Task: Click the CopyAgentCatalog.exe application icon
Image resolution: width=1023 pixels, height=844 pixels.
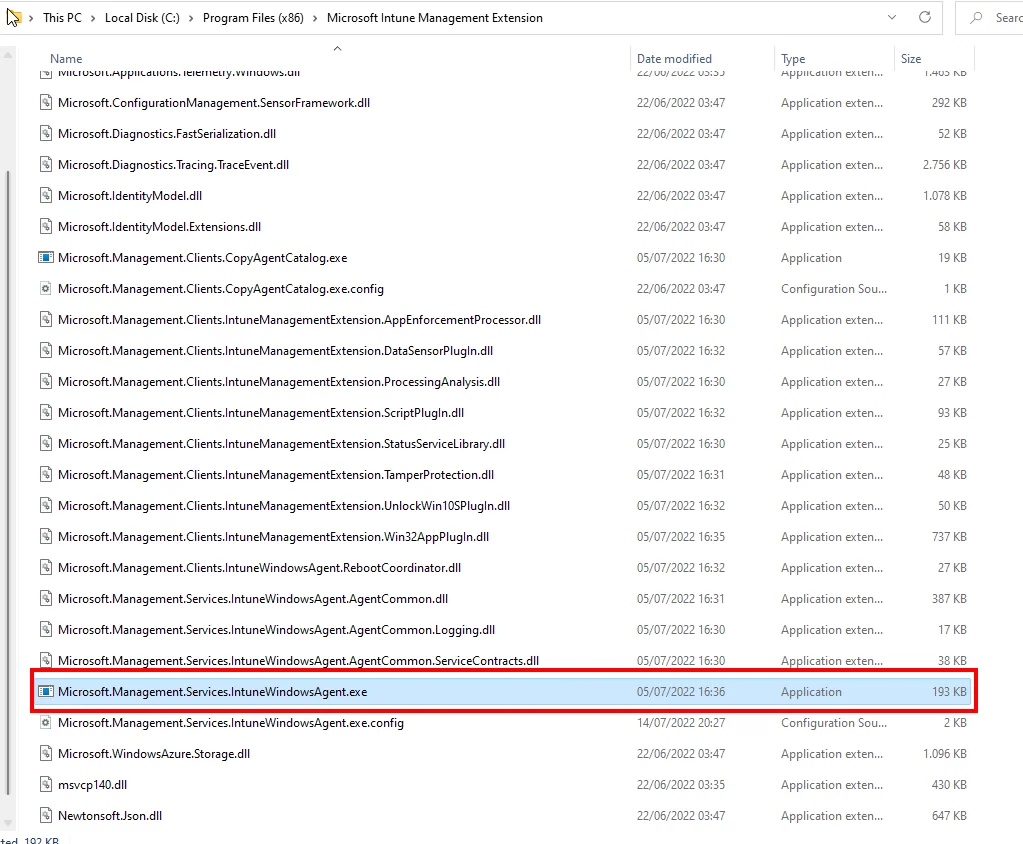Action: pyautogui.click(x=46, y=258)
